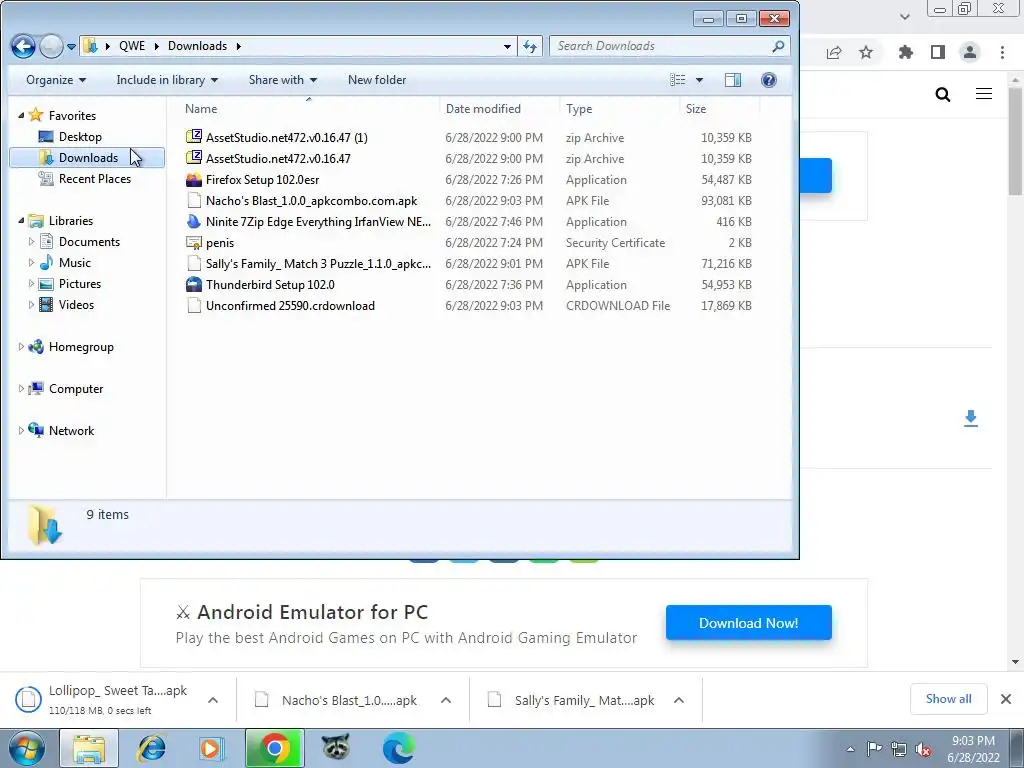Refresh the Downloads folder address bar
1024x768 pixels.
(x=530, y=46)
